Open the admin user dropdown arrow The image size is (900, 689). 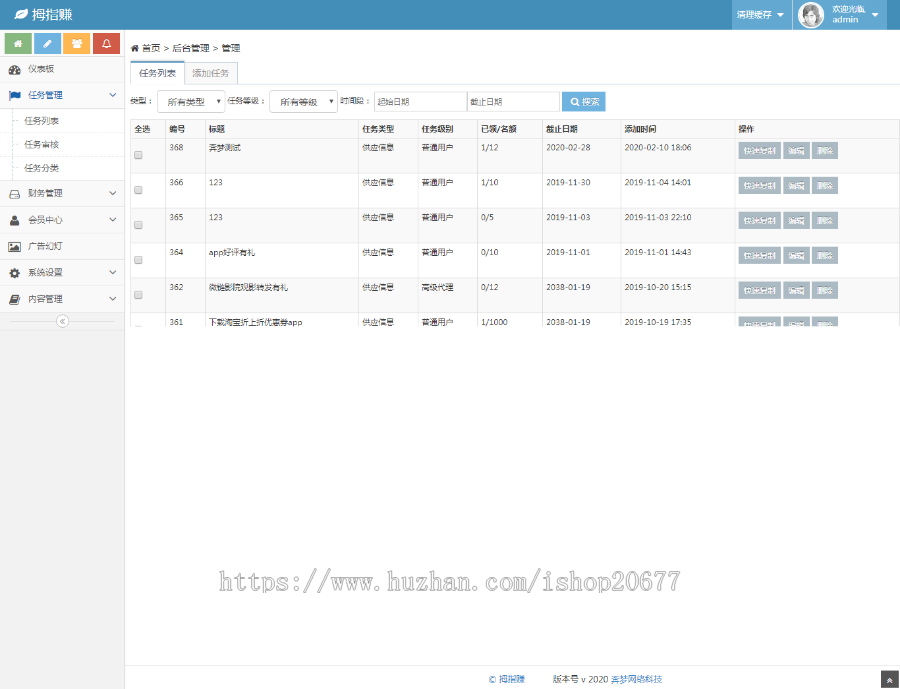point(875,15)
